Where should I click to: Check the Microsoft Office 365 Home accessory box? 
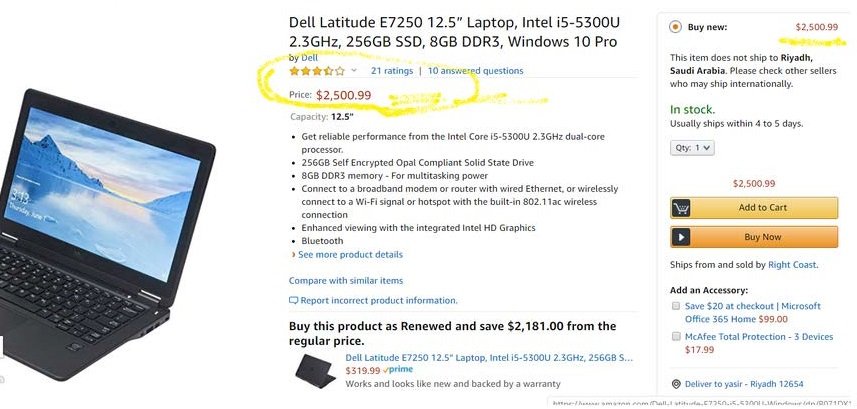[x=676, y=306]
